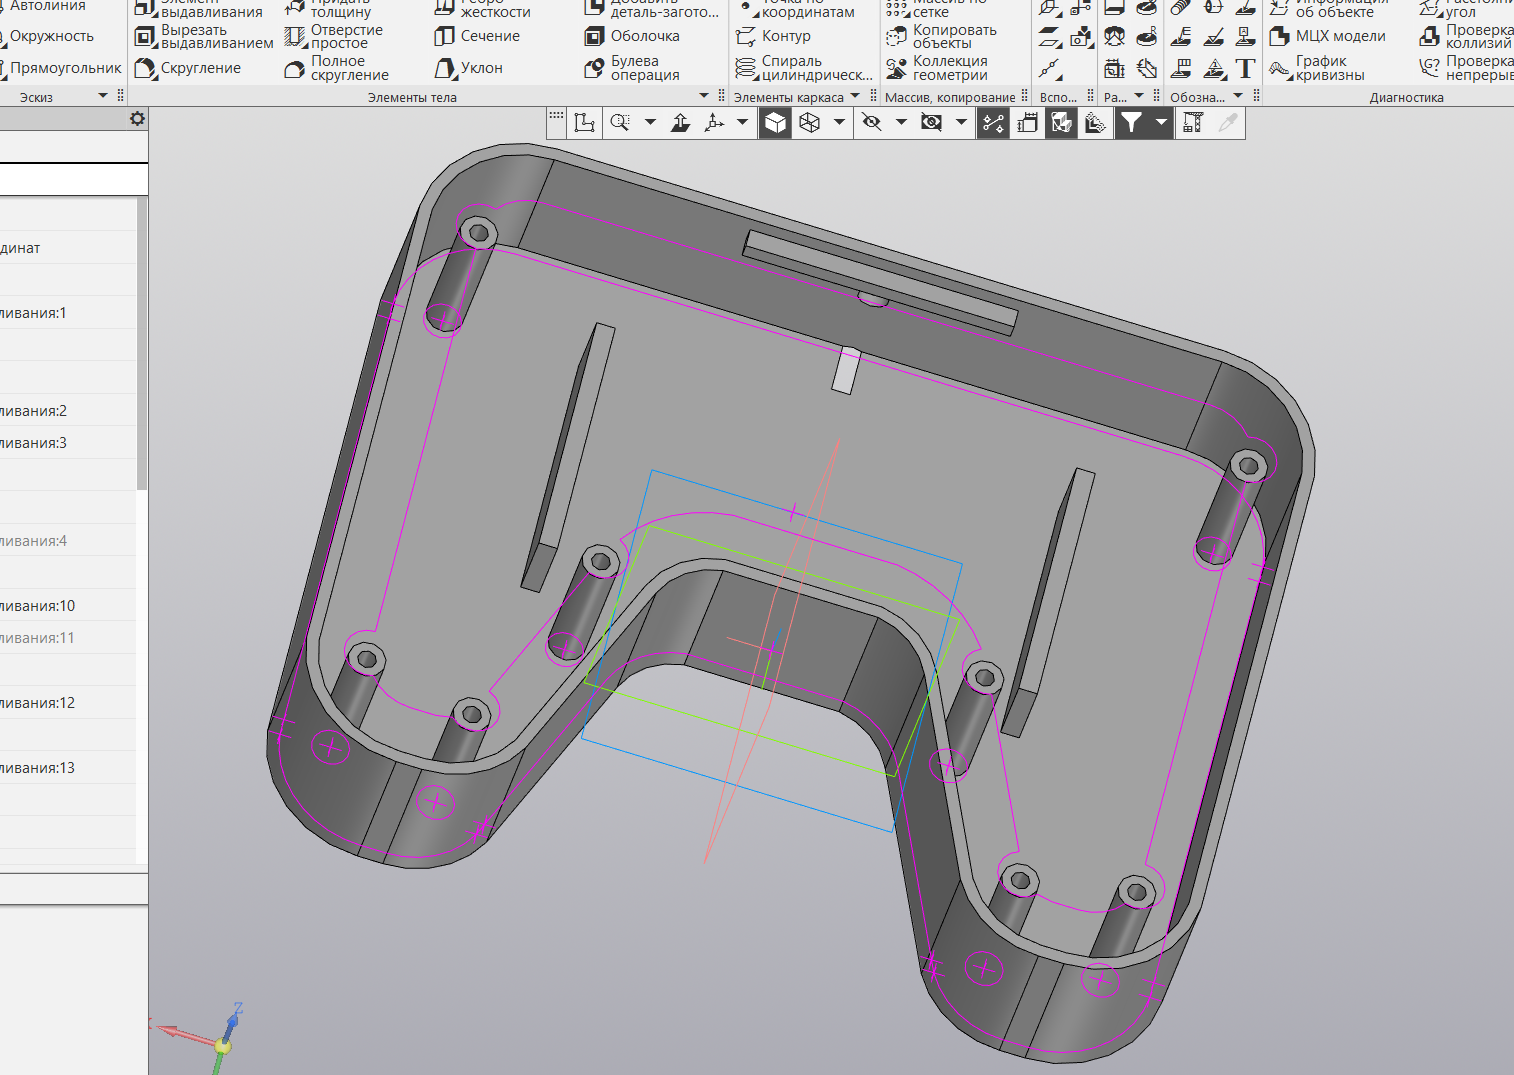
Task: Toggle the selection filter funnel
Action: [x=1131, y=122]
